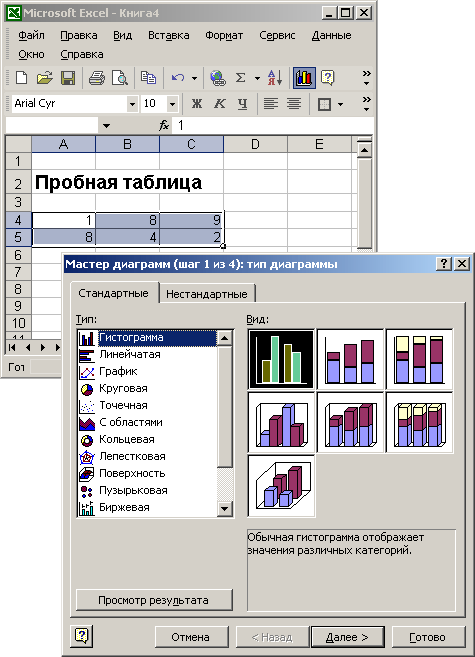This screenshot has height=657, width=475.
Task: Click the Open folder icon
Action: click(44, 78)
